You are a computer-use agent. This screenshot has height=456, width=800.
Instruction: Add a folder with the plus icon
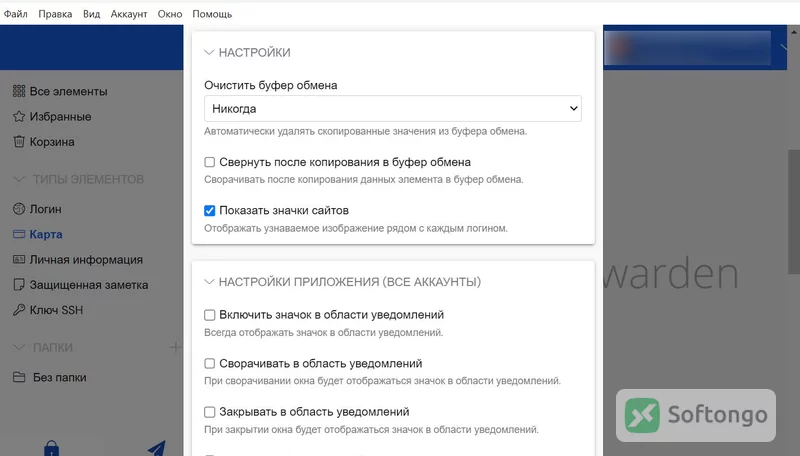point(175,347)
